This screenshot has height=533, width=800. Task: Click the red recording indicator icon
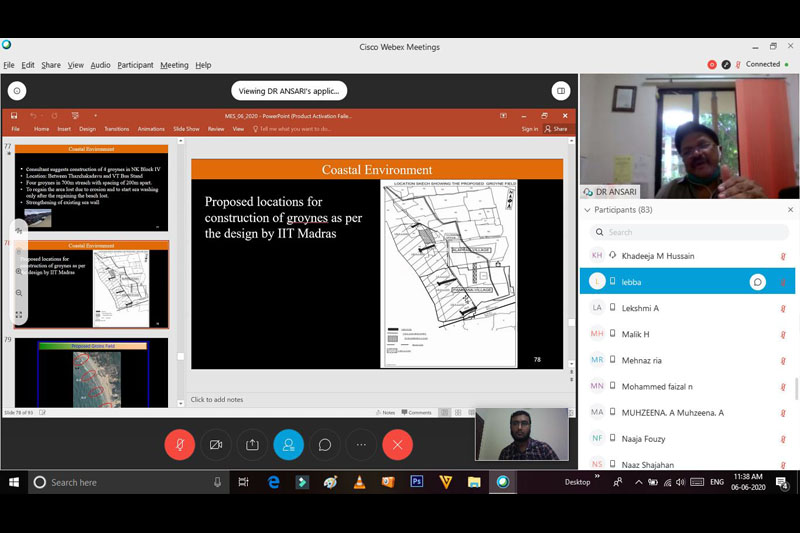[x=712, y=64]
